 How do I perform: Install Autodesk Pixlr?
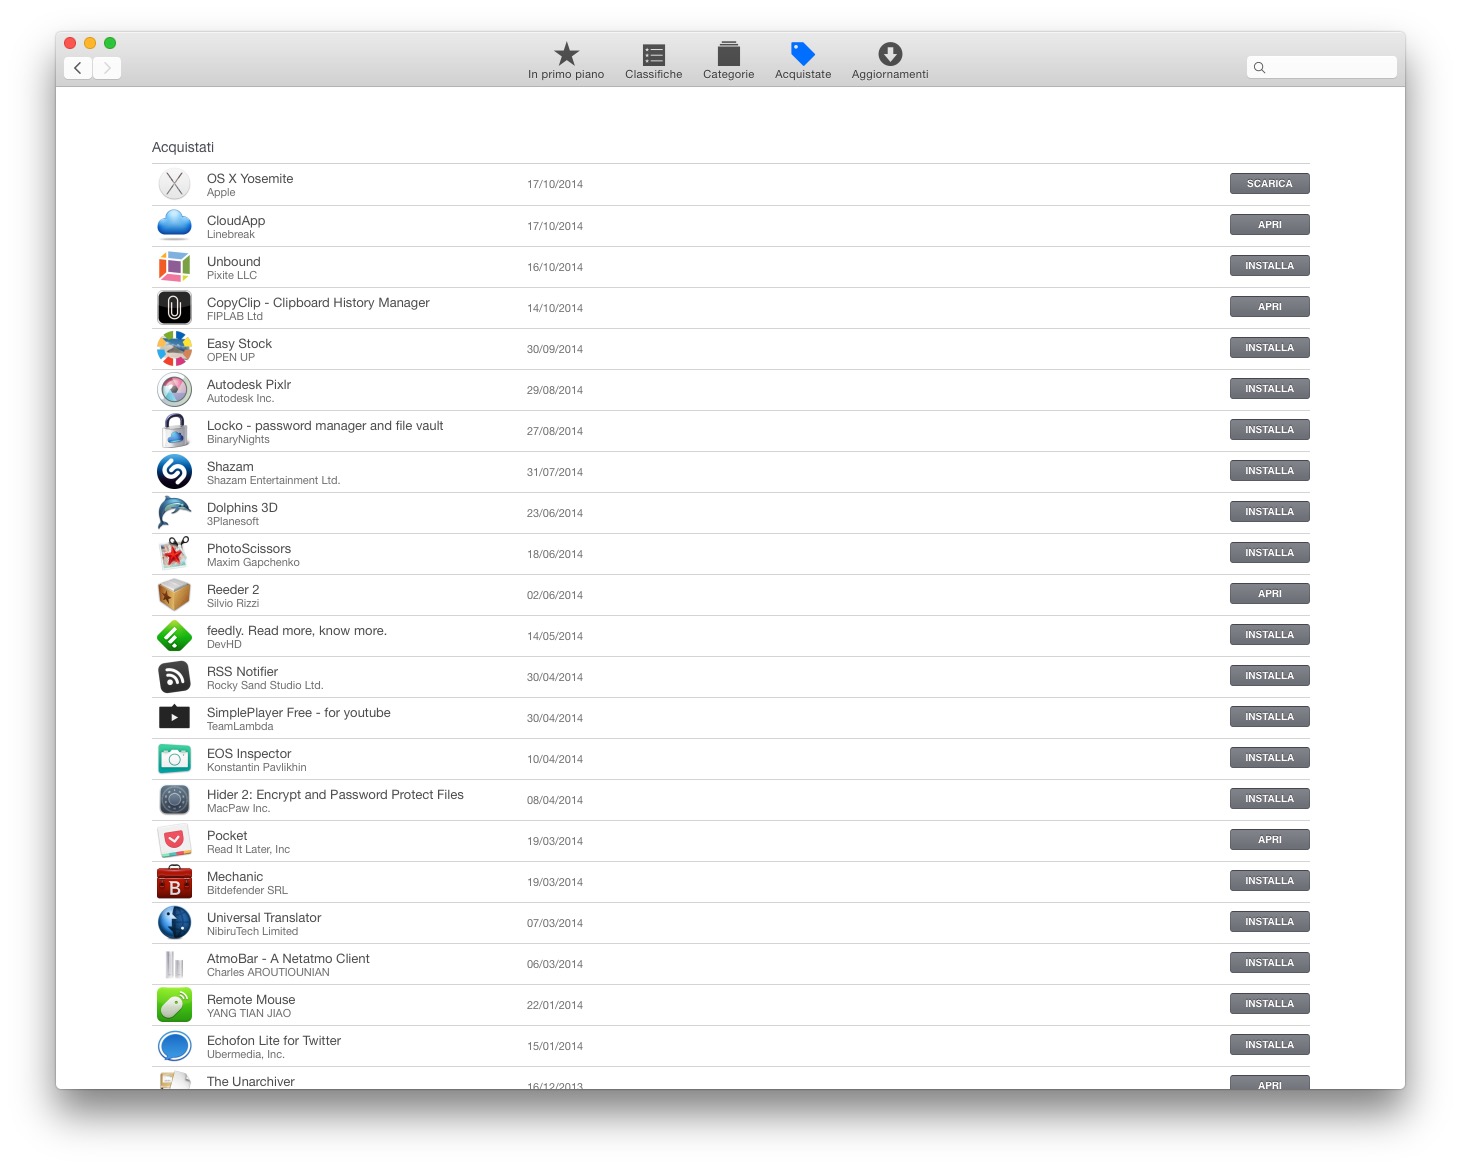click(x=1270, y=389)
